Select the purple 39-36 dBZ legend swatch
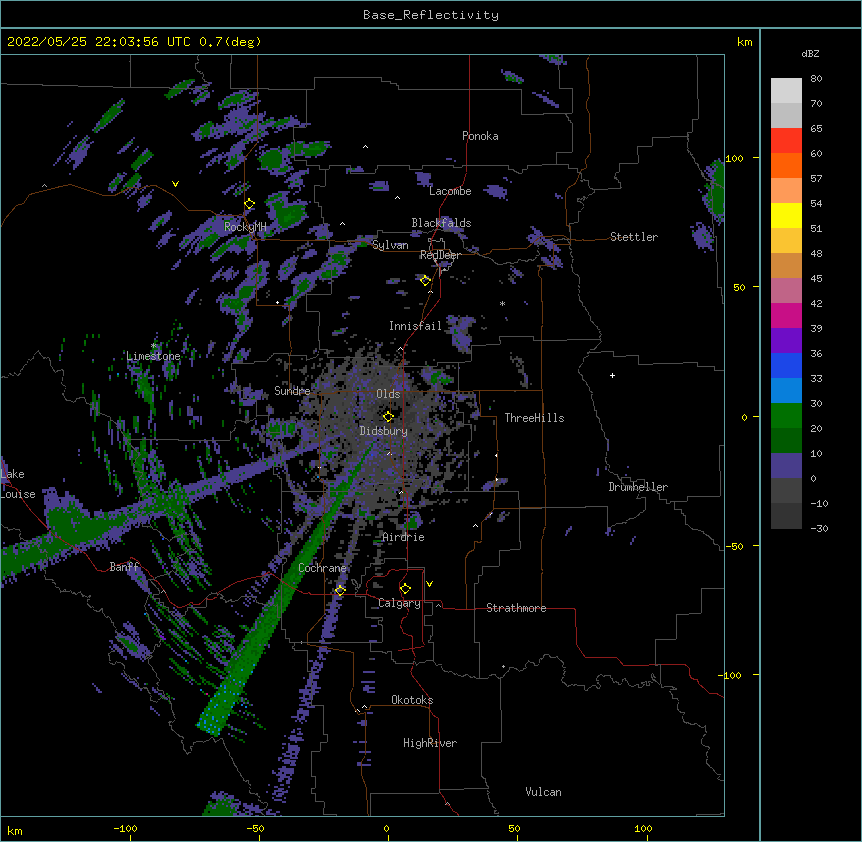 coord(786,340)
